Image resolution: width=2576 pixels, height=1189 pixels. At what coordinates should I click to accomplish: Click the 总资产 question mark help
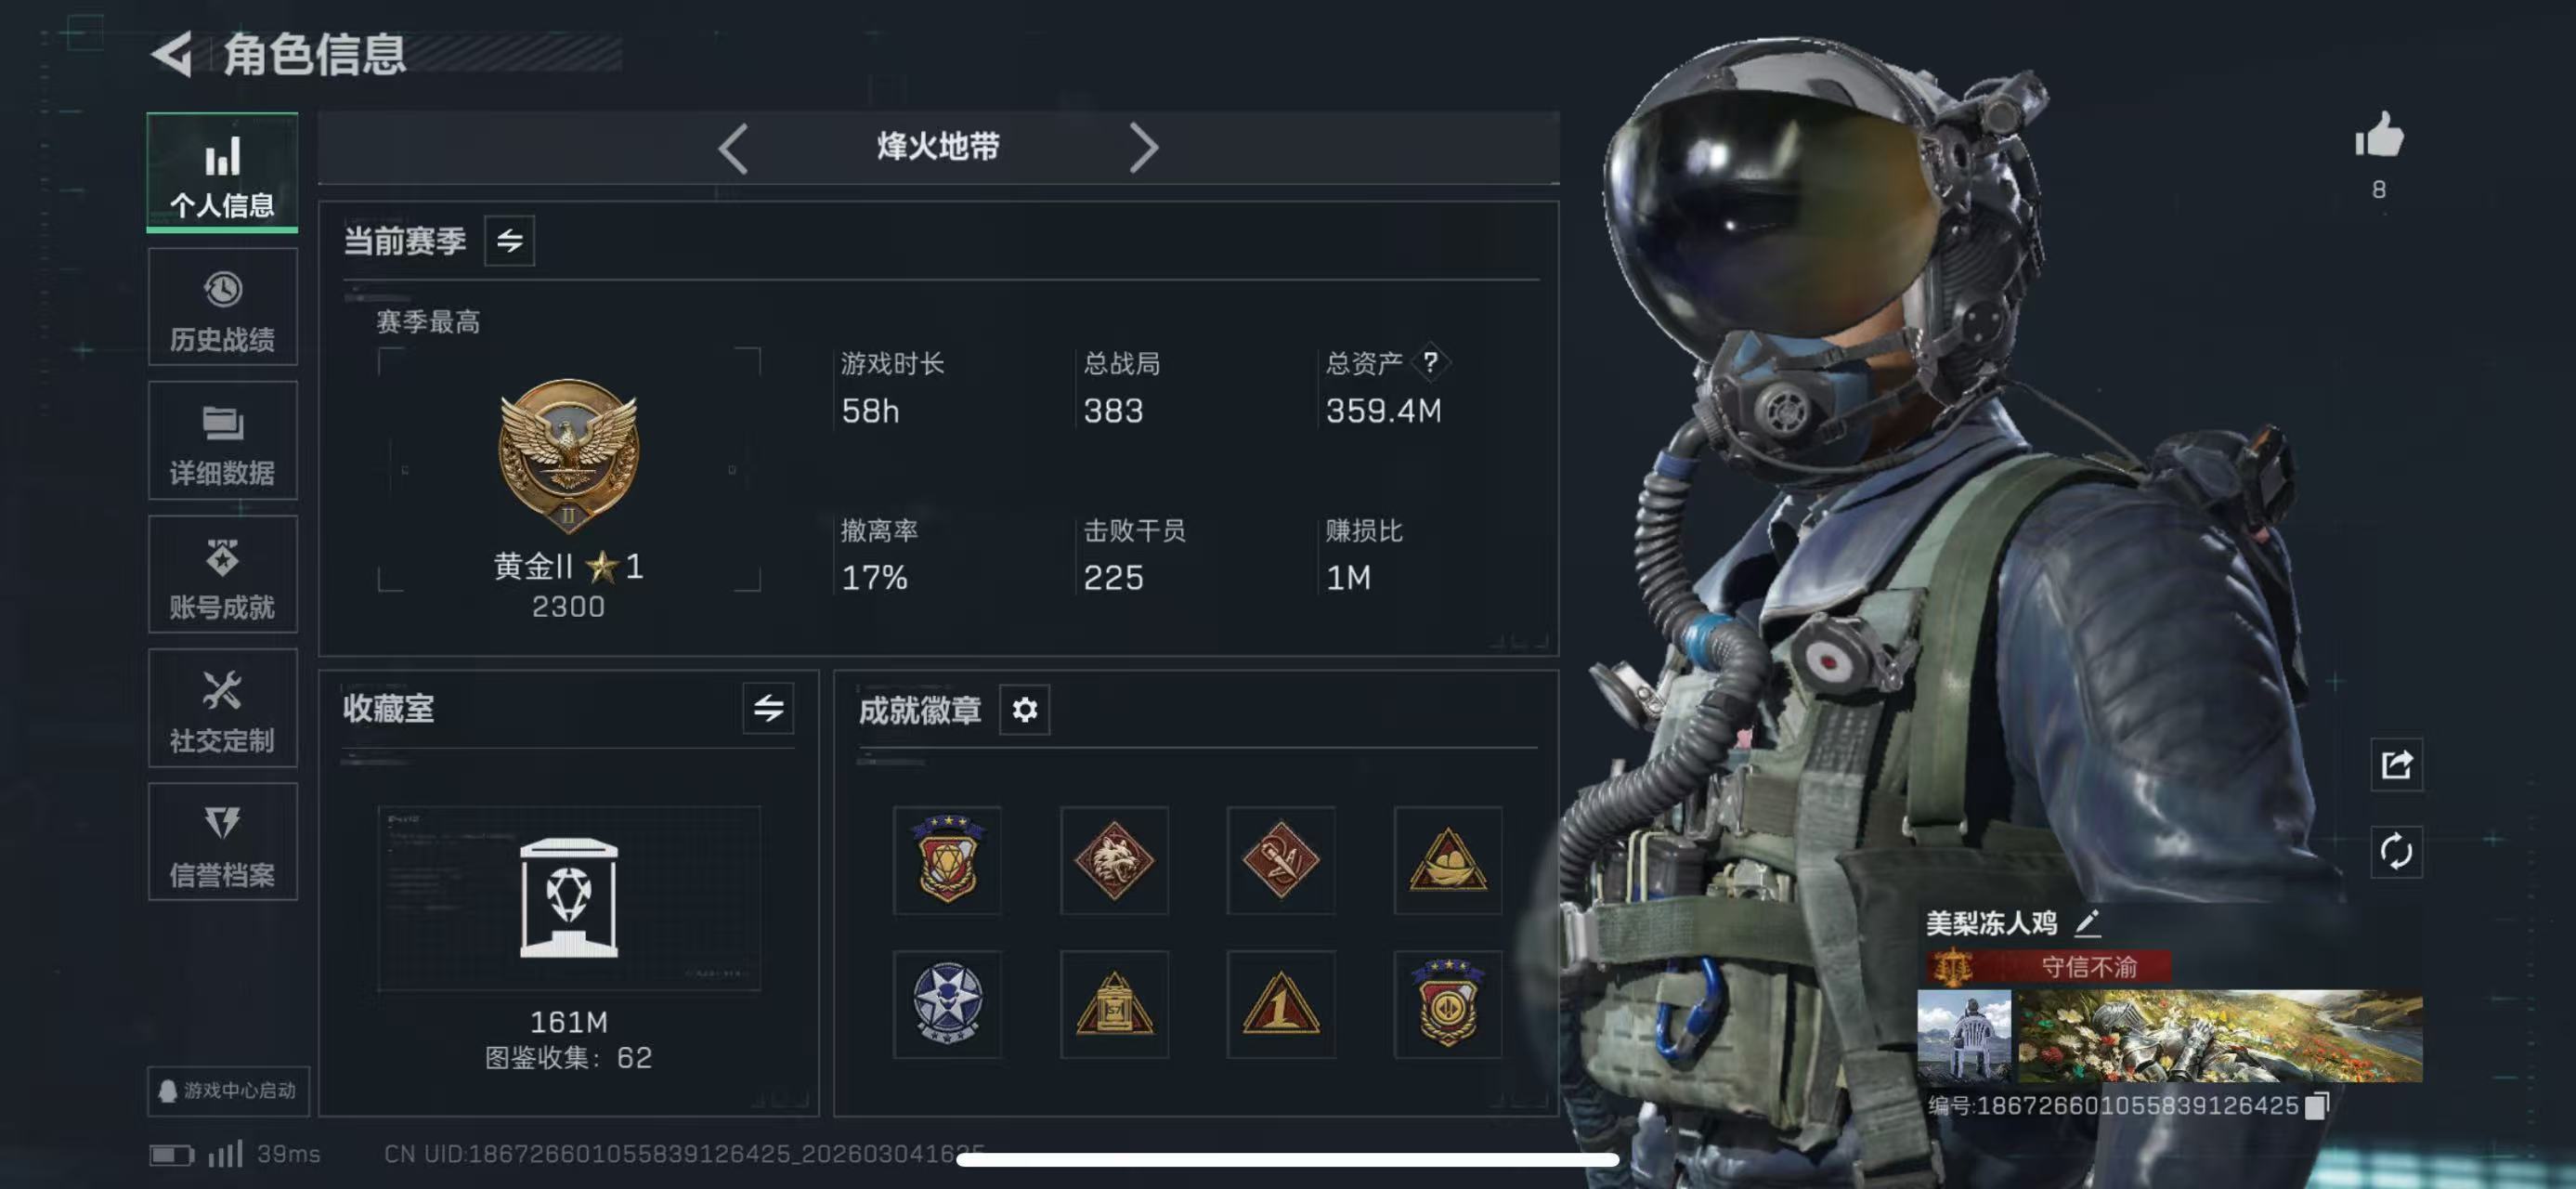click(x=1430, y=362)
